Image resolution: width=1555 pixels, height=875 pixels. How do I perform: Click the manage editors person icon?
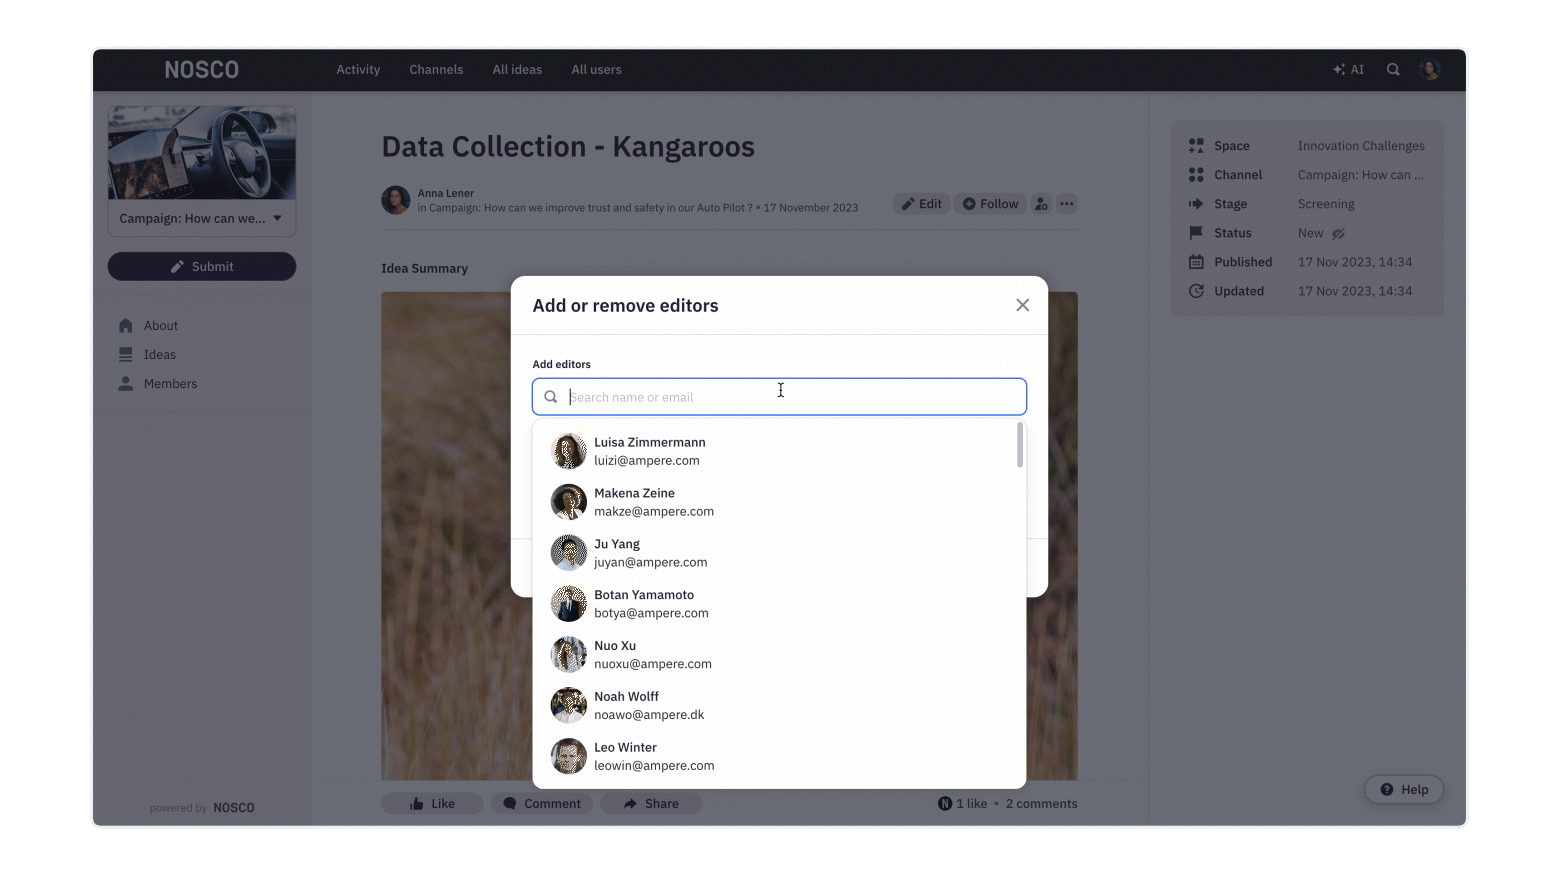click(x=1041, y=204)
